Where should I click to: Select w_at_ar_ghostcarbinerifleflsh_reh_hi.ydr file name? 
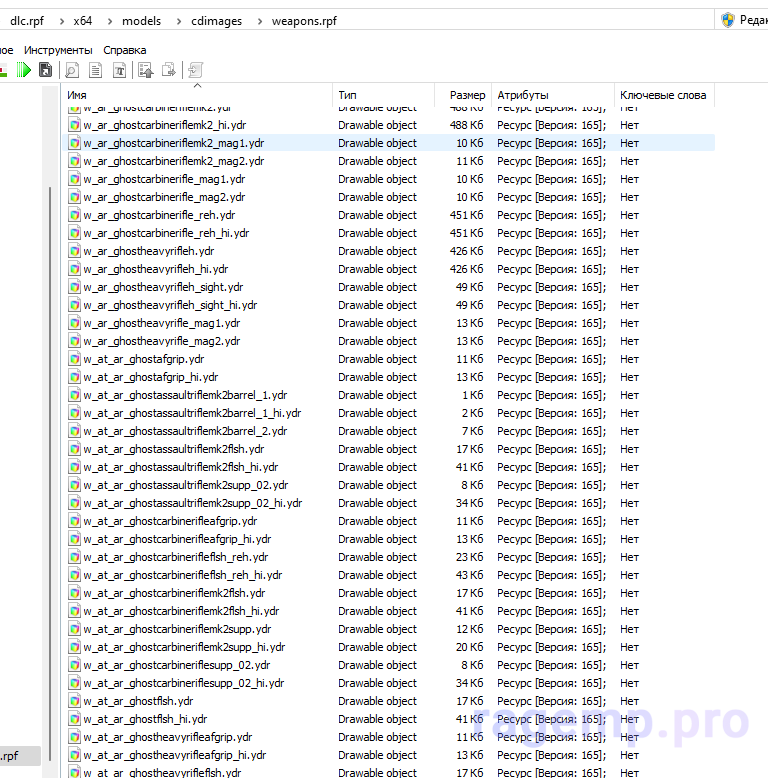tap(183, 575)
